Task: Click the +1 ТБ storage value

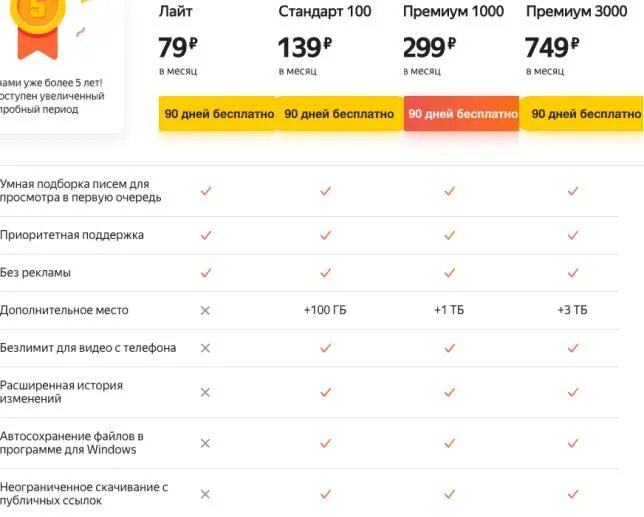Action: tap(449, 311)
